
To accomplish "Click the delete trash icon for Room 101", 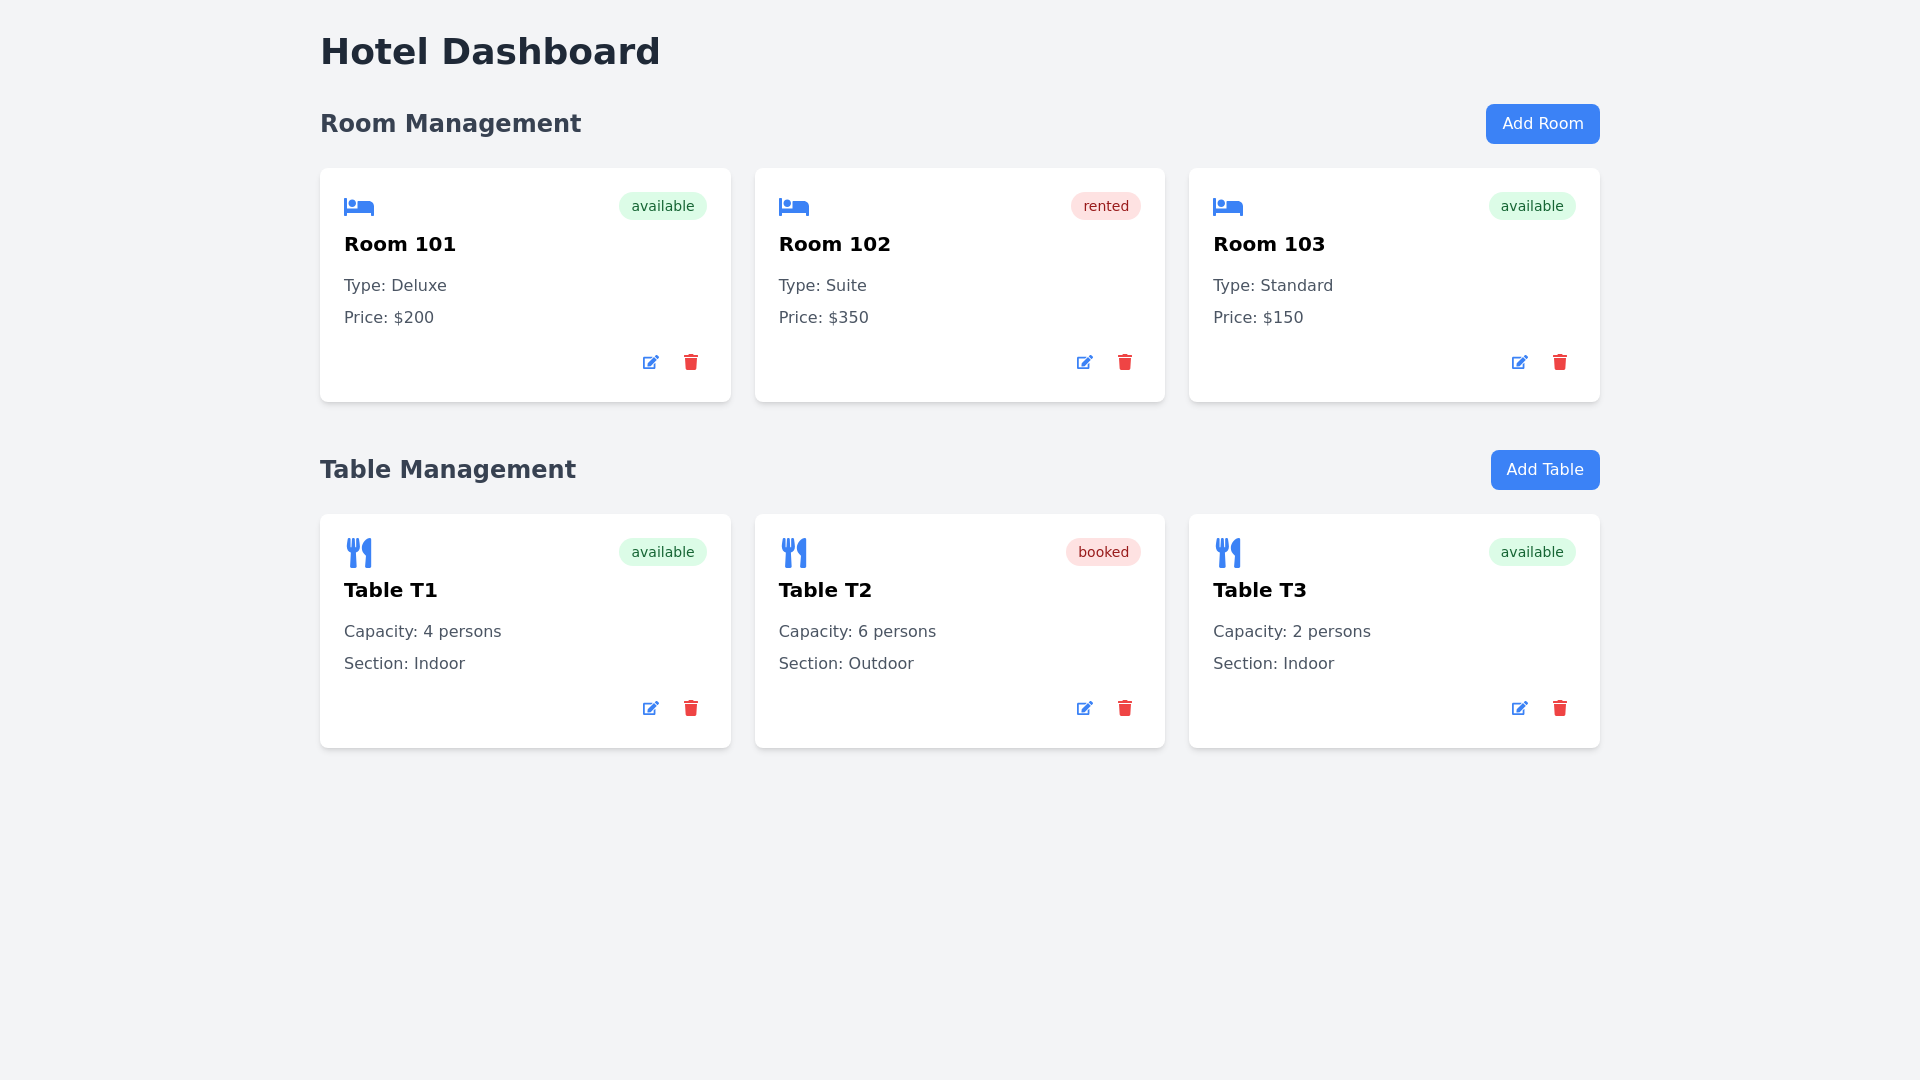I will tap(690, 362).
